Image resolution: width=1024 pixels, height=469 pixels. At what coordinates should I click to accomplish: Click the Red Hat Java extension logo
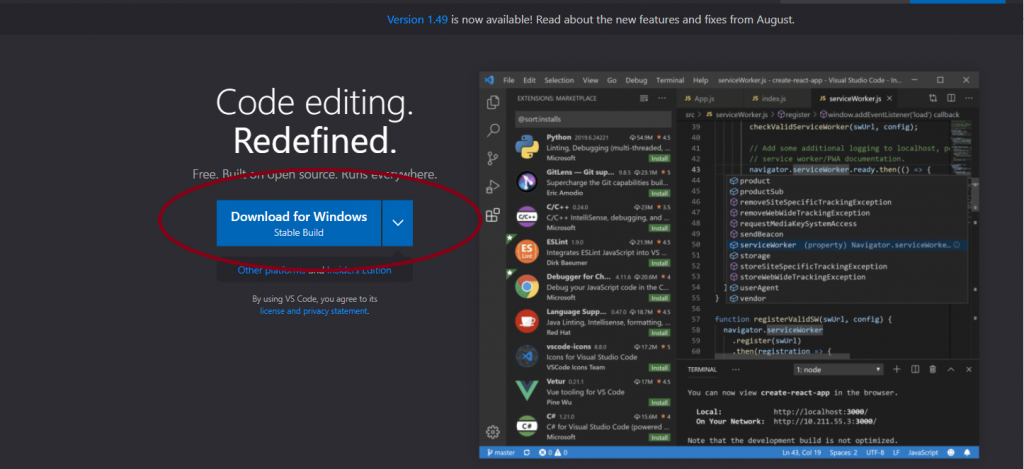[526, 321]
